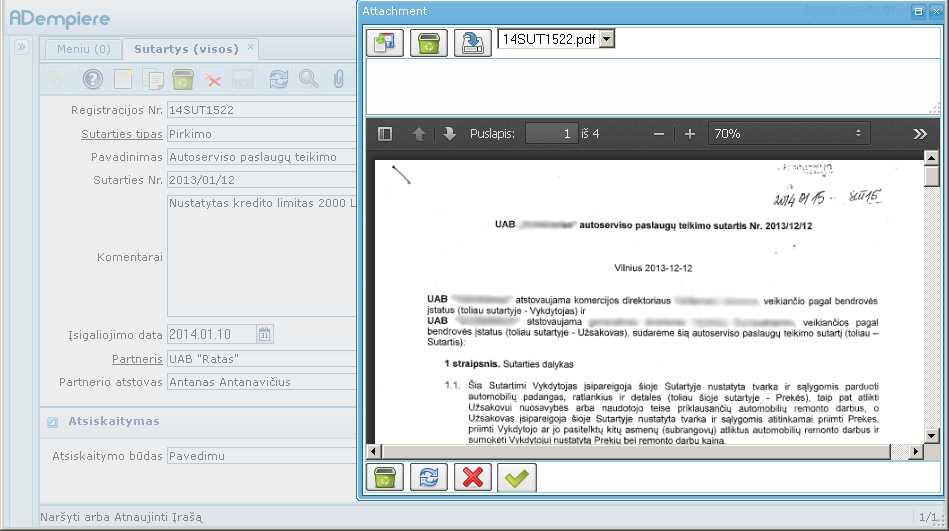This screenshot has height=531, width=949.
Task: Collapse the Atsiskaitymas section
Action: 53,422
